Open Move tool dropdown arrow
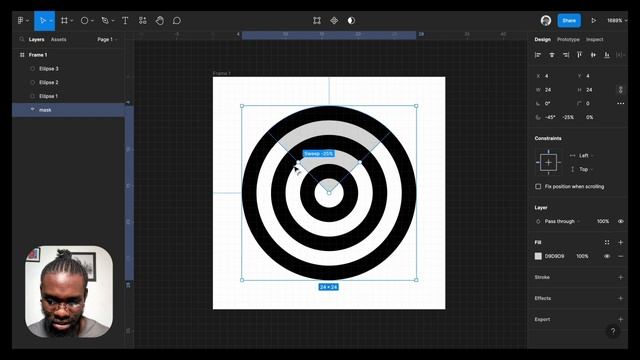This screenshot has height=360, width=640. point(51,21)
